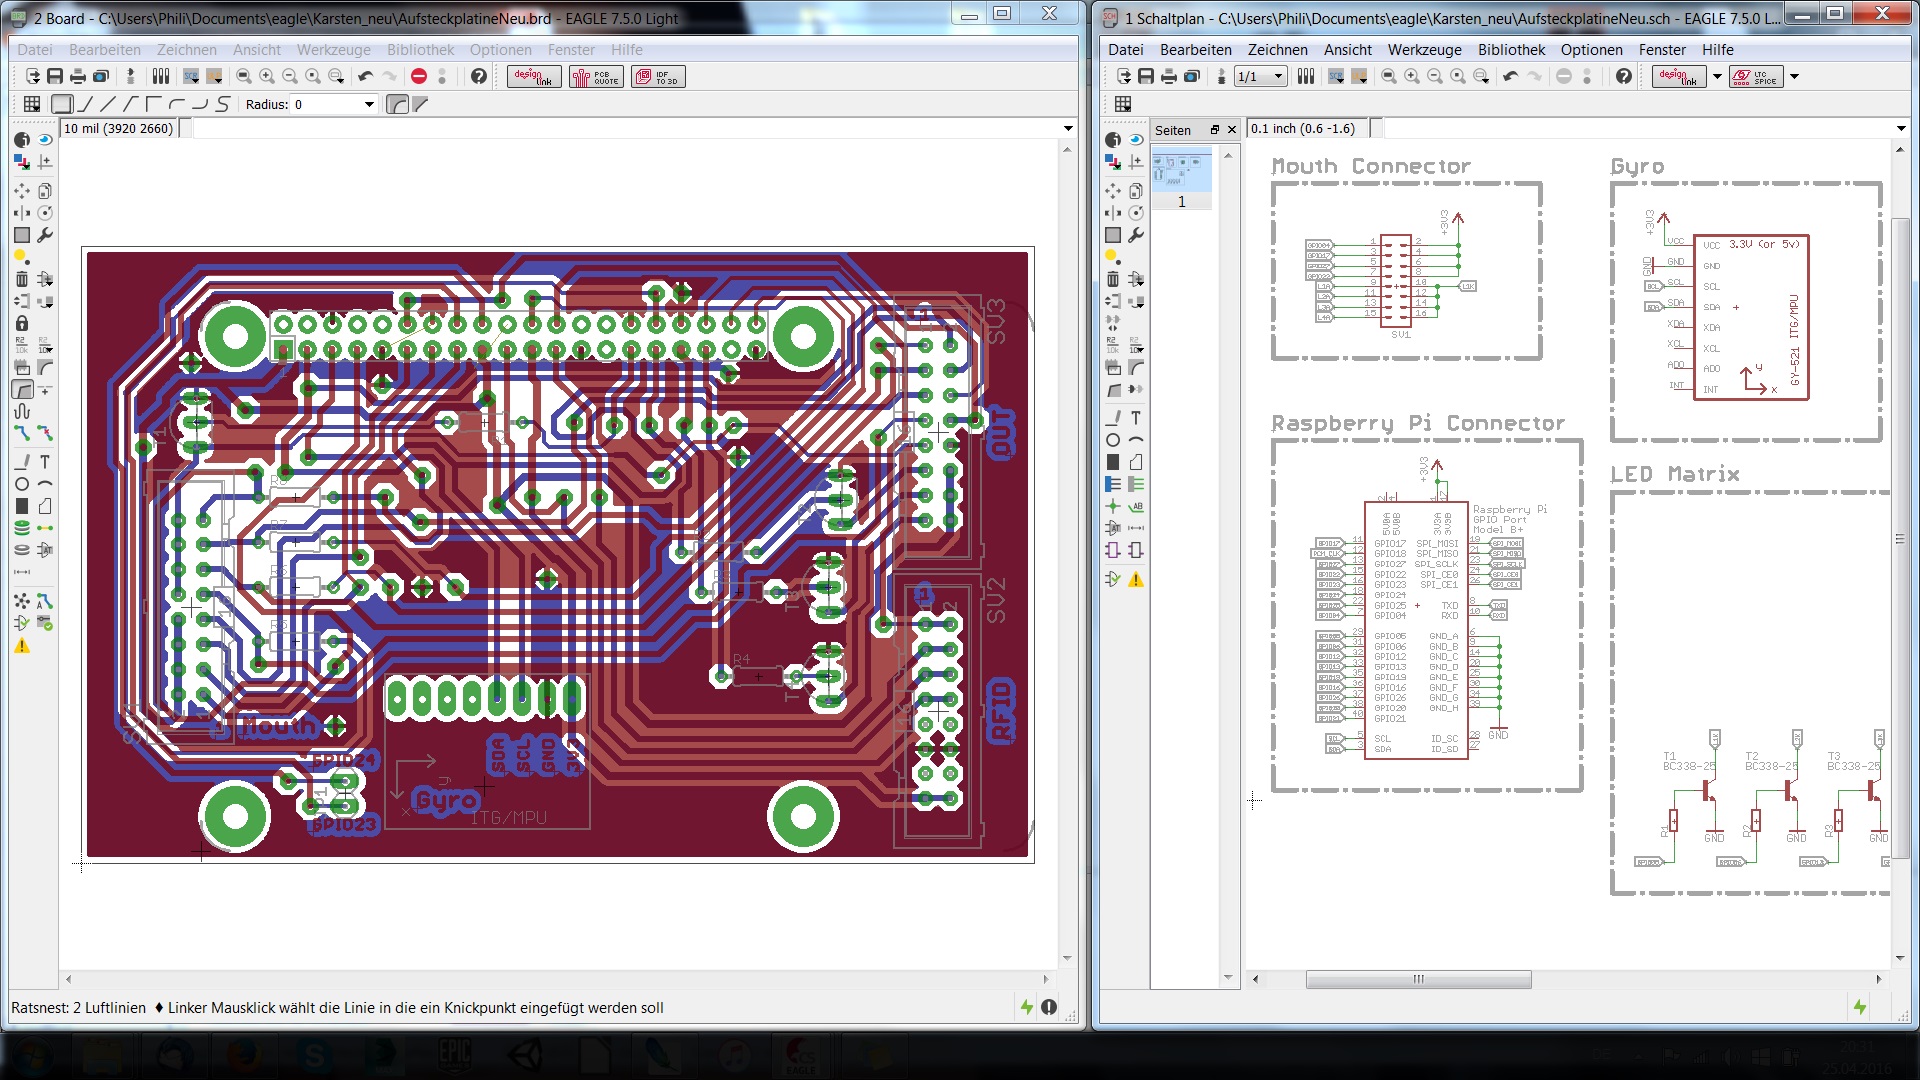Open Bibliothek menu in schematic window
Image resolution: width=1920 pixels, height=1080 pixels.
[1511, 49]
